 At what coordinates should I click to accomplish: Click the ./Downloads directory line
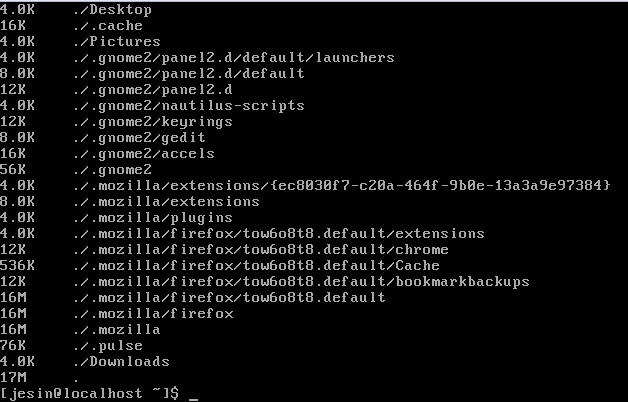click(121, 362)
